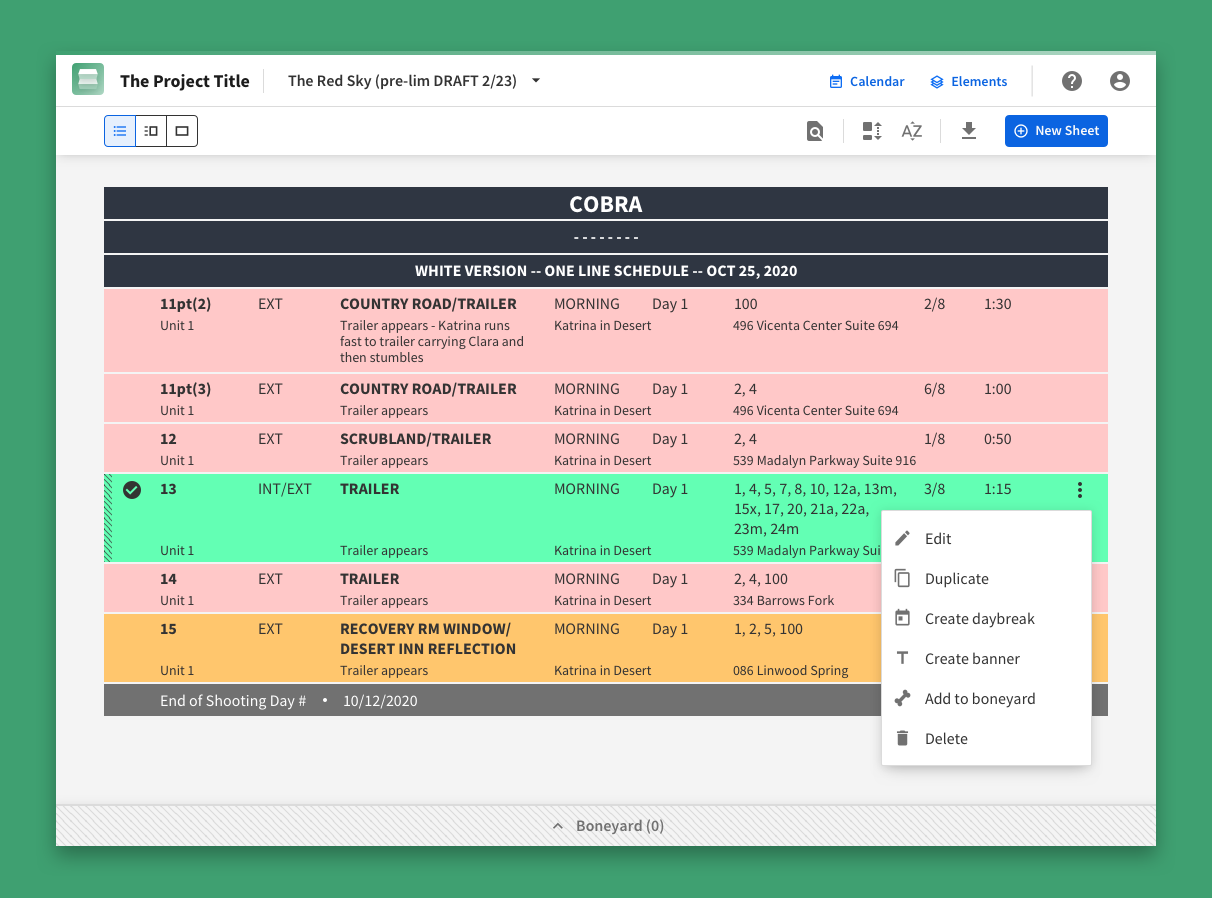Switch to the single panel view toggle
This screenshot has height=898, width=1212.
(x=182, y=131)
